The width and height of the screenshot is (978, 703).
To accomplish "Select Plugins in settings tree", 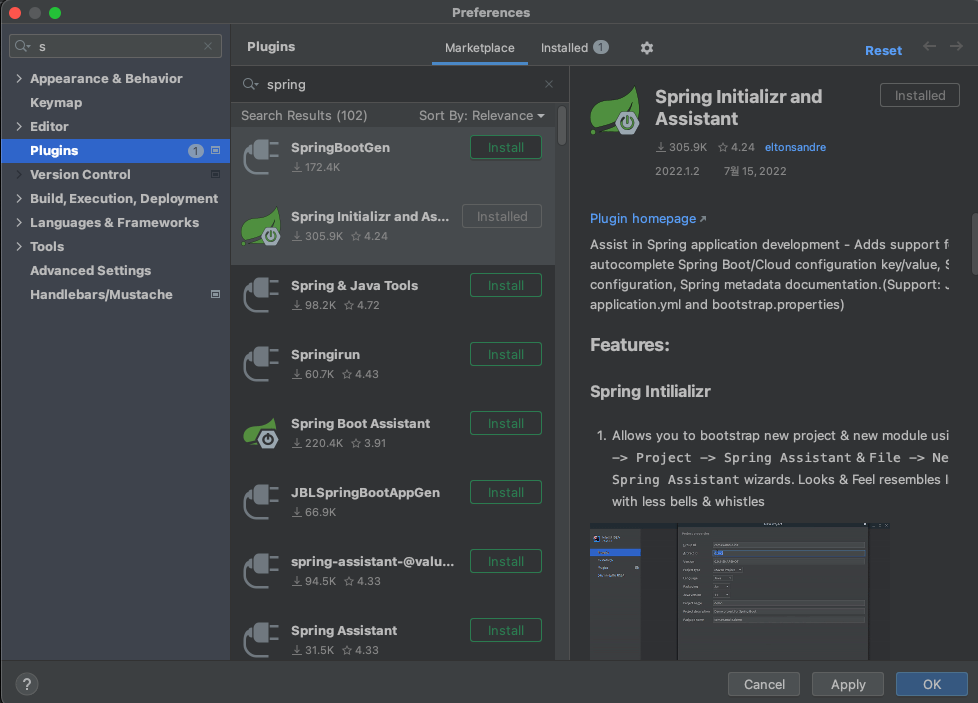I will pyautogui.click(x=115, y=150).
